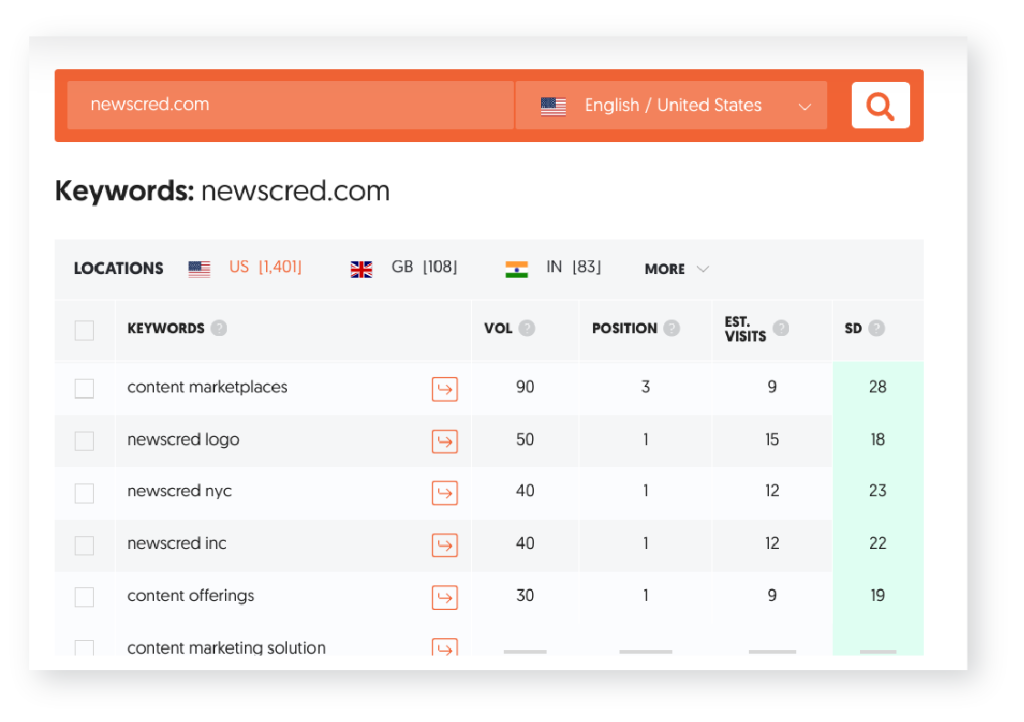Screen dimensions: 1024x722
Task: Show help tooltip for SD column
Action: coord(877,328)
